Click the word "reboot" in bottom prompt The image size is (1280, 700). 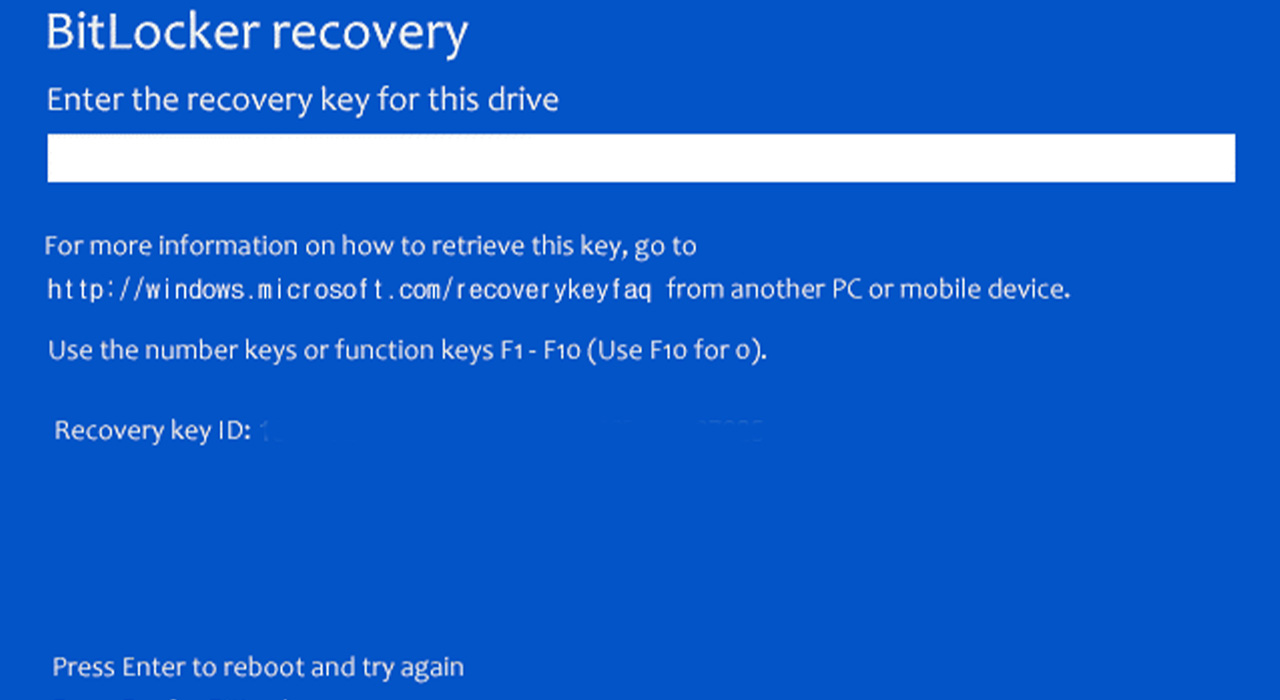click(x=257, y=667)
